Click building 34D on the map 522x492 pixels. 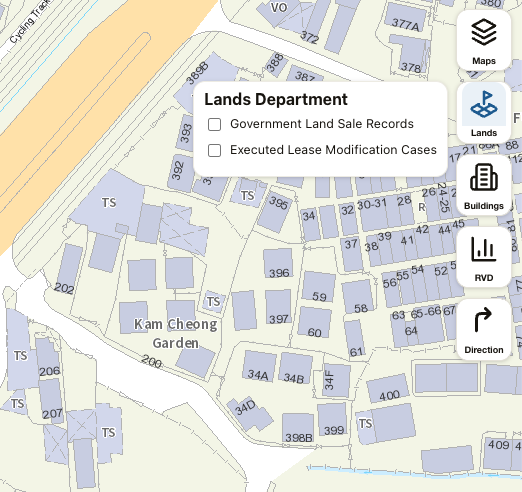[x=249, y=413]
